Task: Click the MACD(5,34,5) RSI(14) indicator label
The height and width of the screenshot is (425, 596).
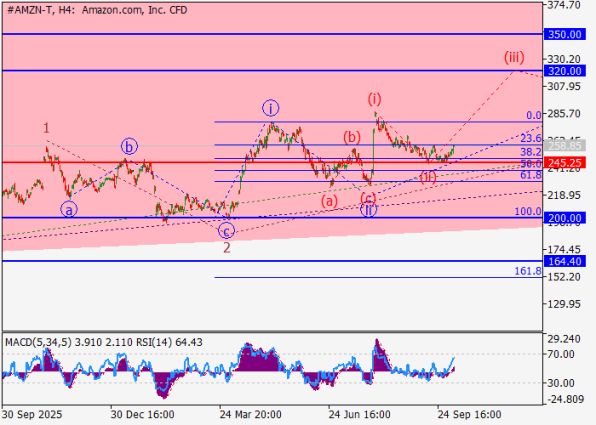Action: coord(104,343)
